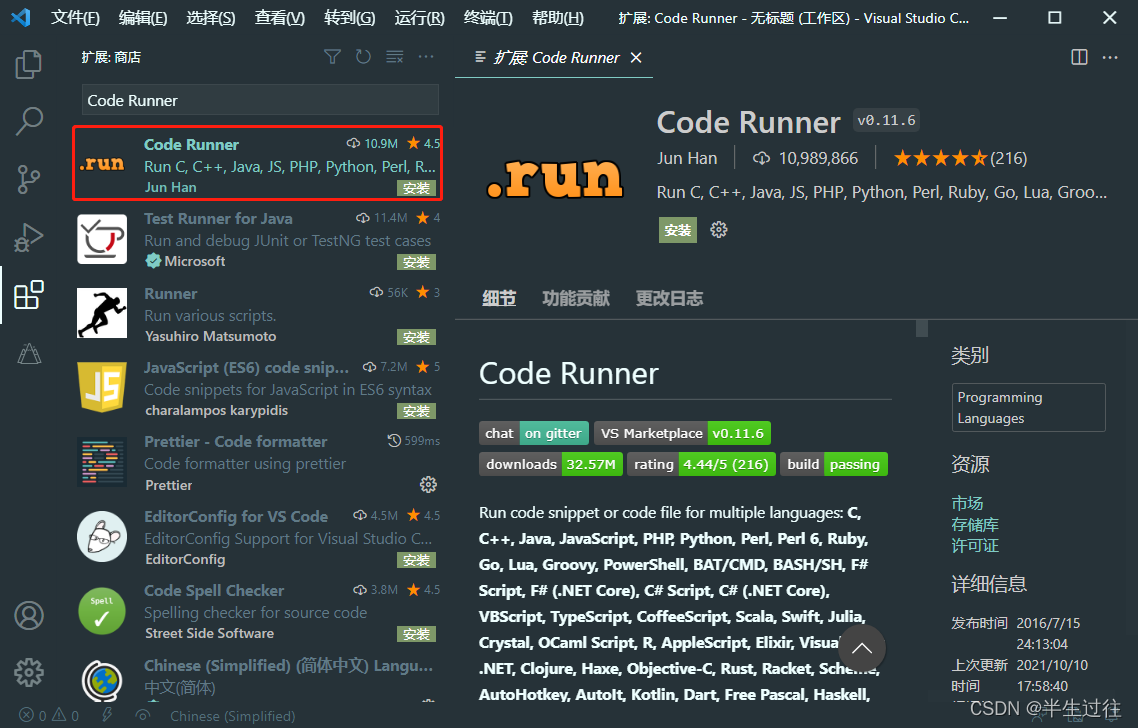
Task: Open the Run and Debug view
Action: tap(28, 237)
